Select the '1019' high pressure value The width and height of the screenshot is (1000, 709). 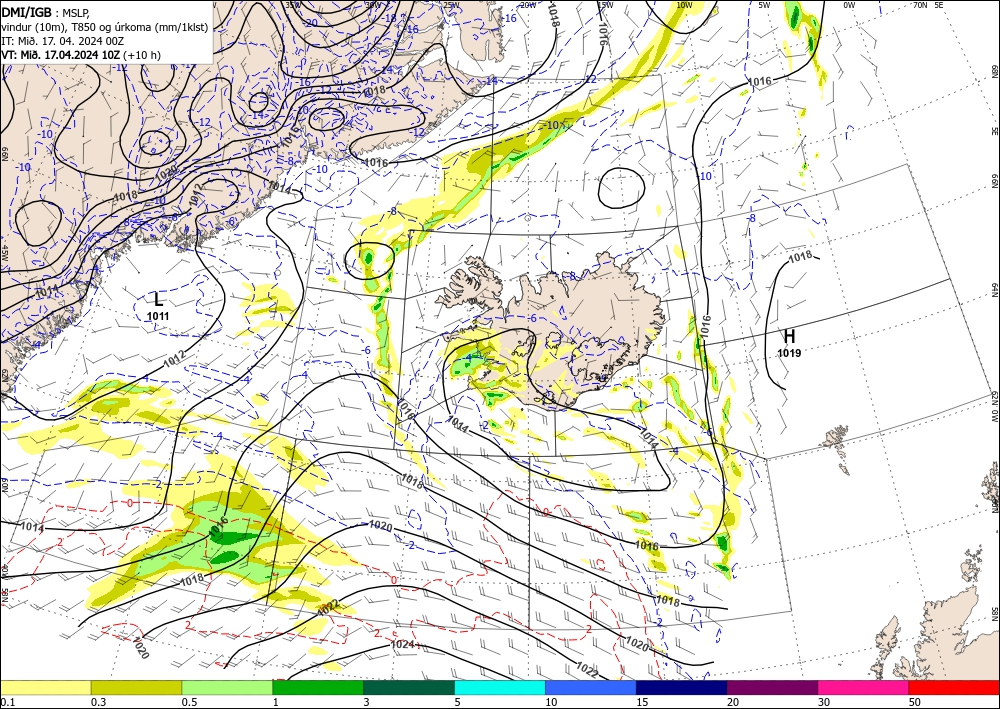tap(790, 353)
